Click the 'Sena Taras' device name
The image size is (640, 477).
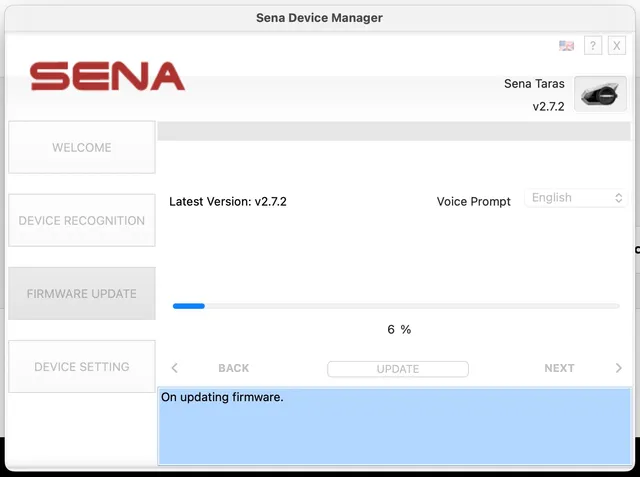tap(534, 84)
